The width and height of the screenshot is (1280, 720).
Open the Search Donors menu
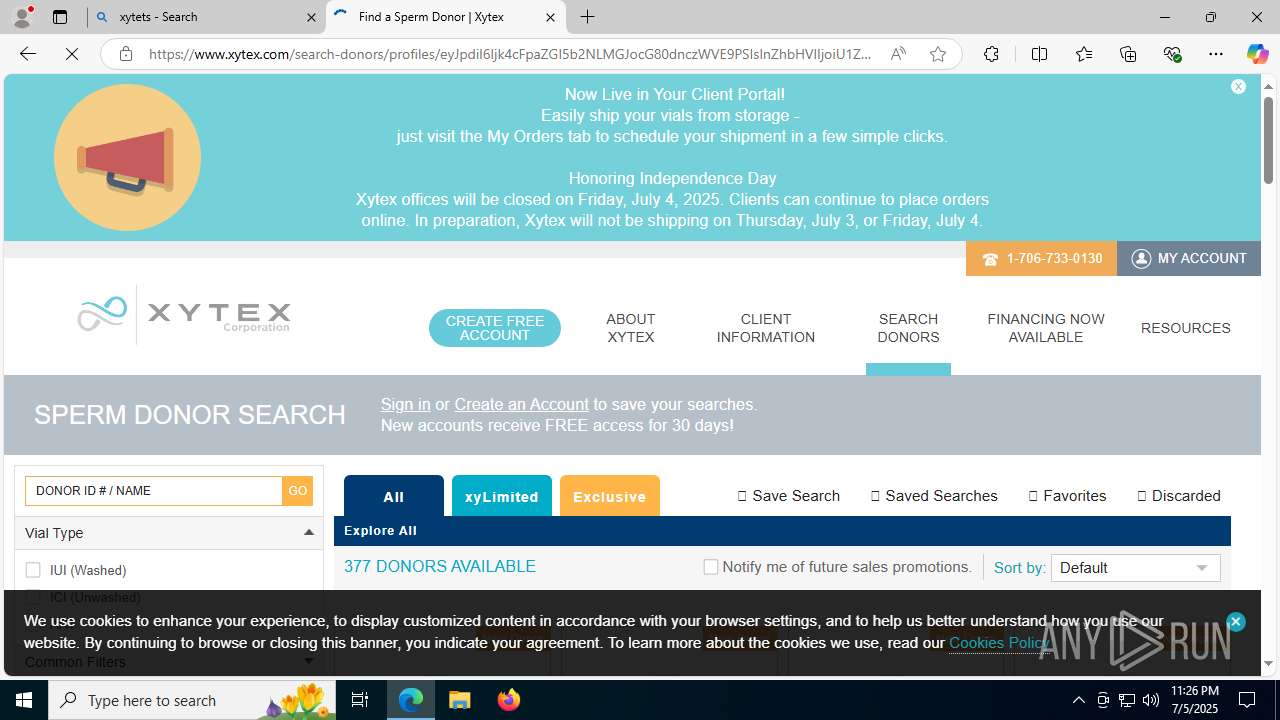[908, 328]
